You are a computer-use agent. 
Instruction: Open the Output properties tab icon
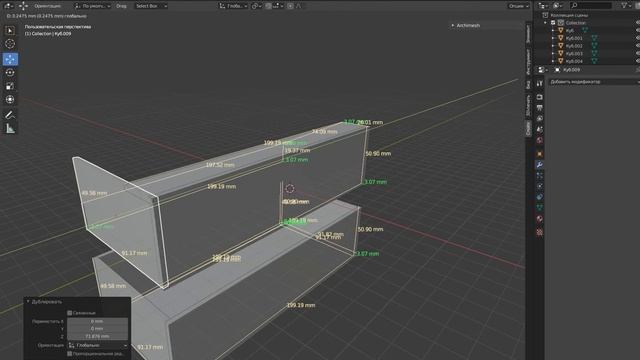[x=540, y=108]
